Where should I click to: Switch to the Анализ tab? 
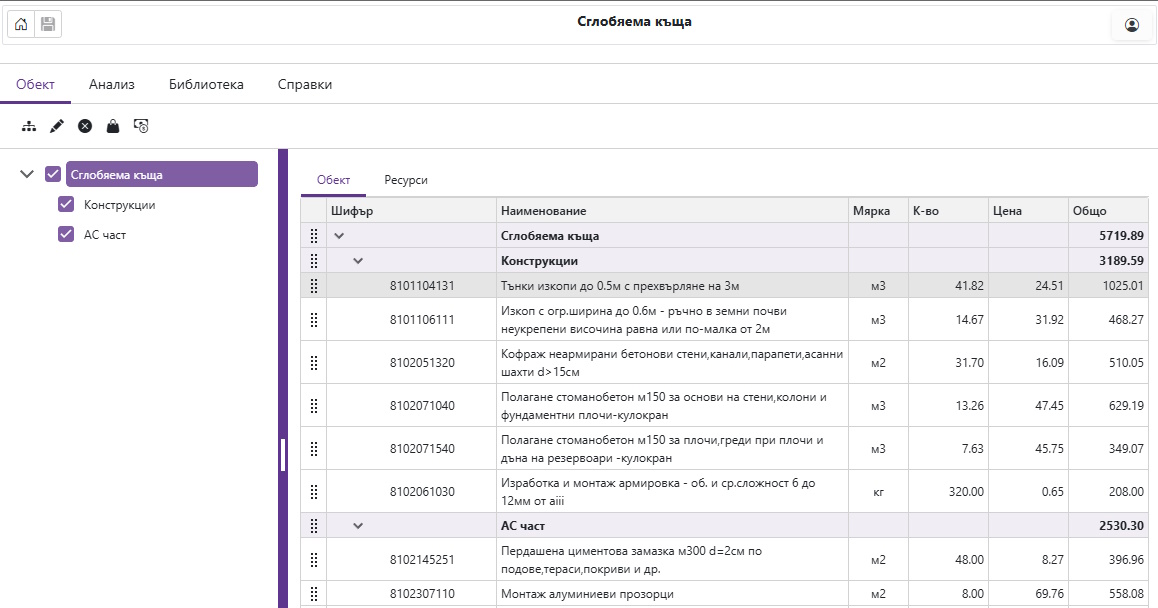point(112,85)
